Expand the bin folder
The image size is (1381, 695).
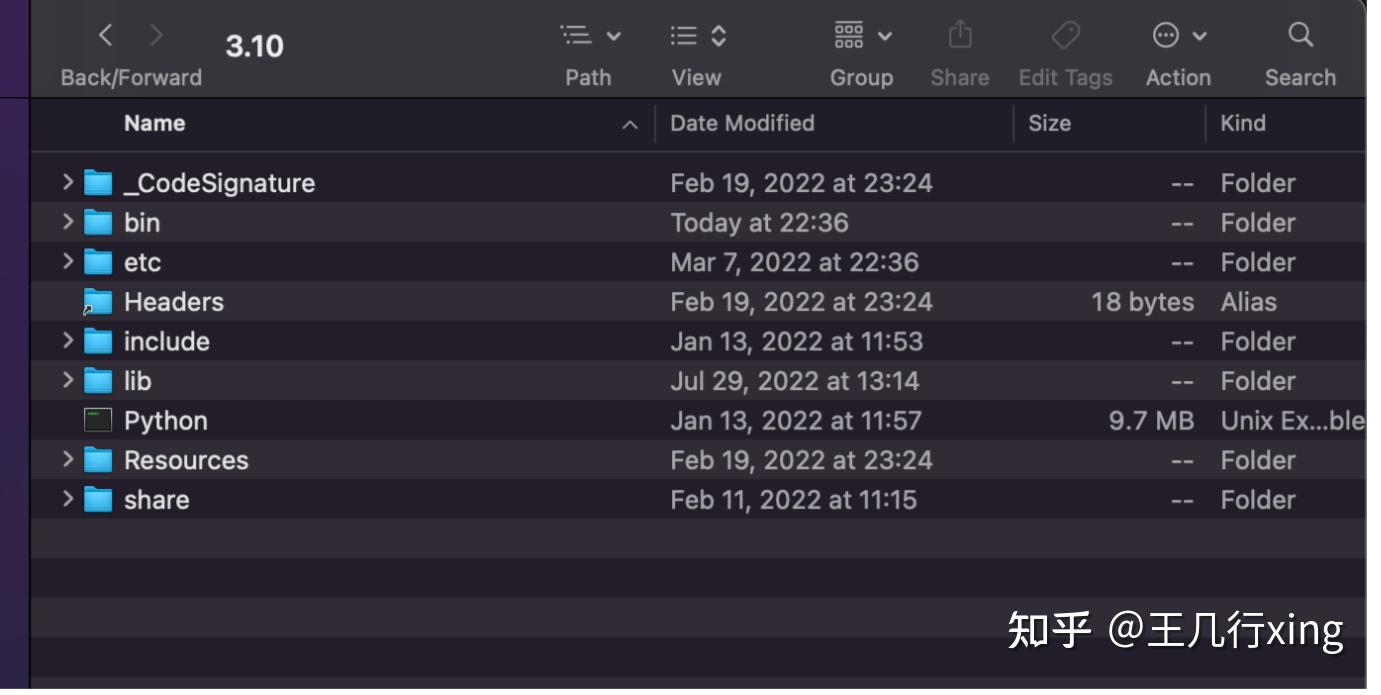point(66,222)
